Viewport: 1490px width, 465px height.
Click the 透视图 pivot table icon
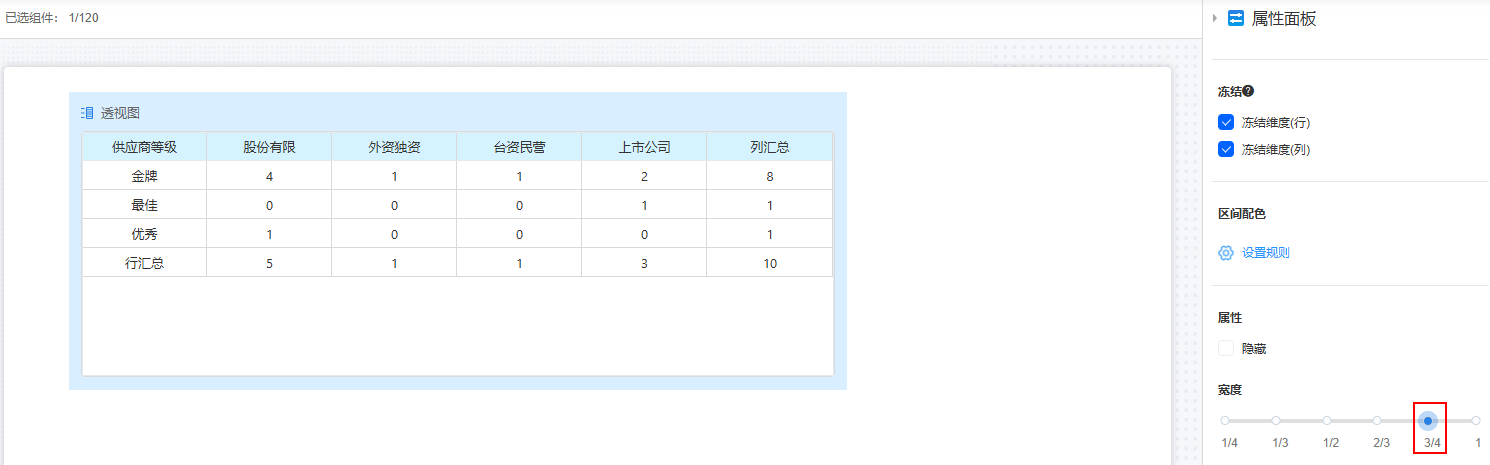click(87, 113)
